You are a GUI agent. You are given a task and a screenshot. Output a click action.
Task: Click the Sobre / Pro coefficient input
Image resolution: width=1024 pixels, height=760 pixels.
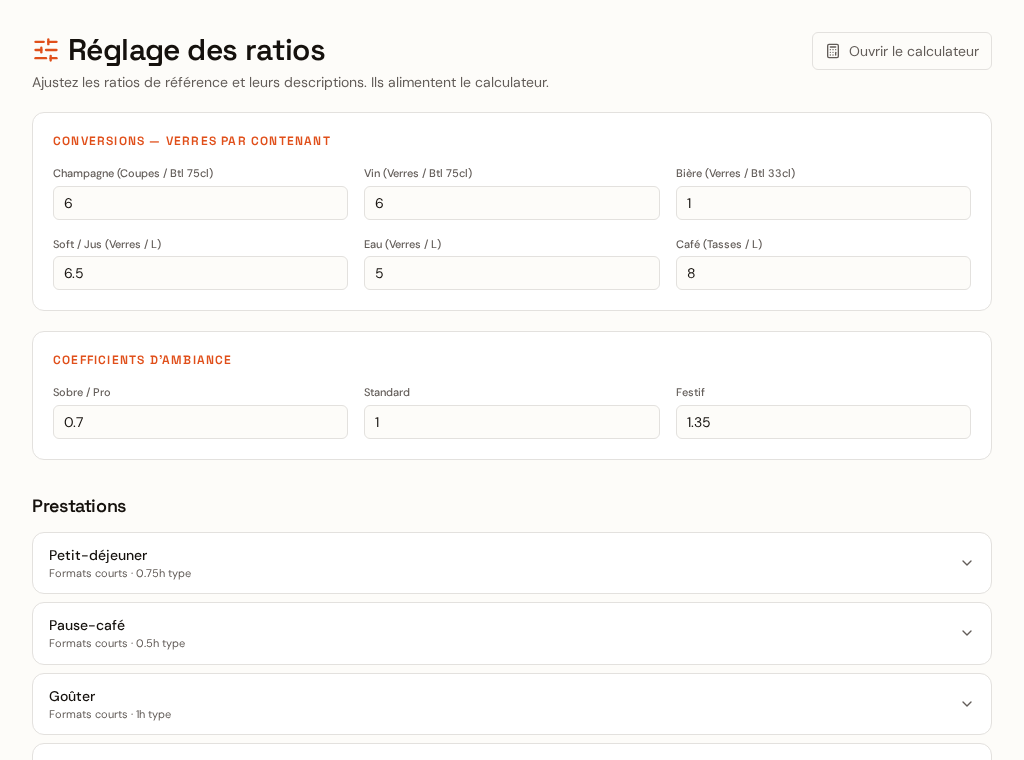pyautogui.click(x=200, y=422)
